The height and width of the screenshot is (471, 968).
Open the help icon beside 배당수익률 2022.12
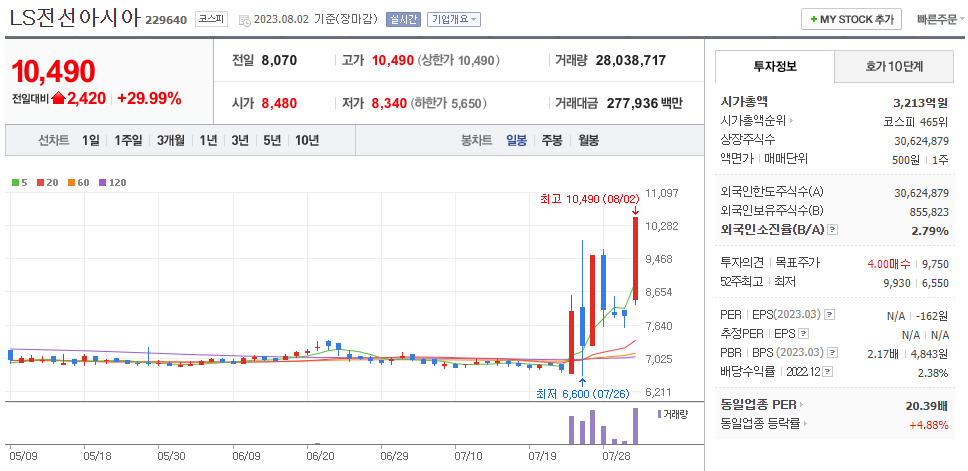828,372
